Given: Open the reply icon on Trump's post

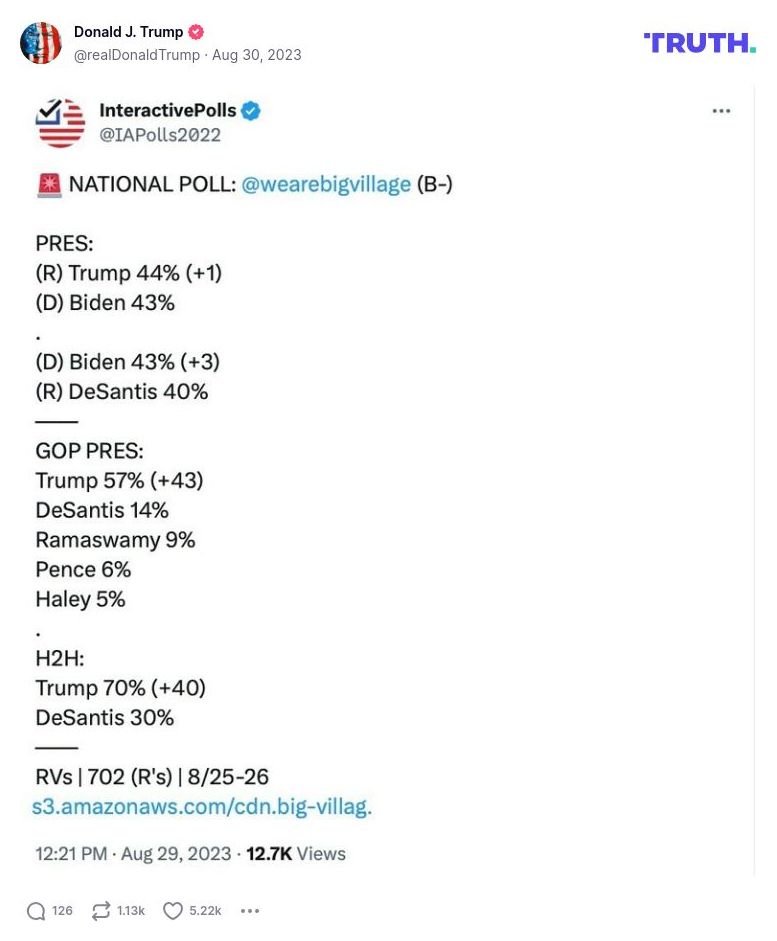Looking at the screenshot, I should (x=39, y=911).
